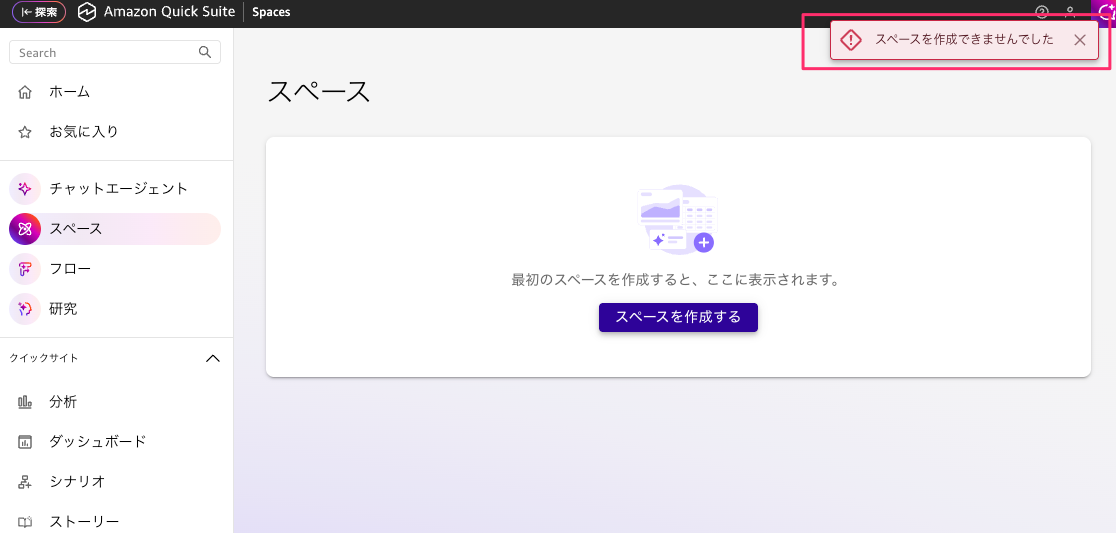Open the お気に入り star icon
This screenshot has width=1116, height=533.
25,132
